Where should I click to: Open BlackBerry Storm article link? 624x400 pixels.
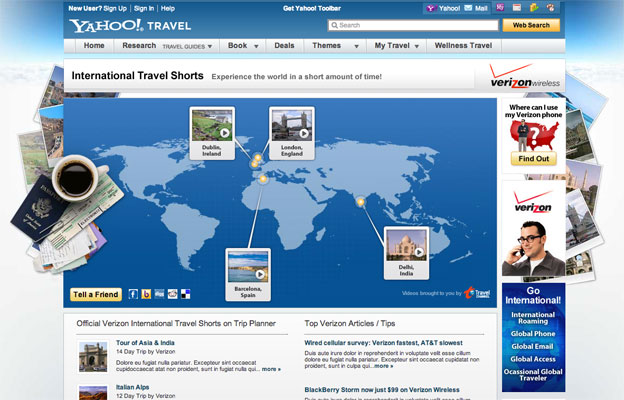point(382,390)
